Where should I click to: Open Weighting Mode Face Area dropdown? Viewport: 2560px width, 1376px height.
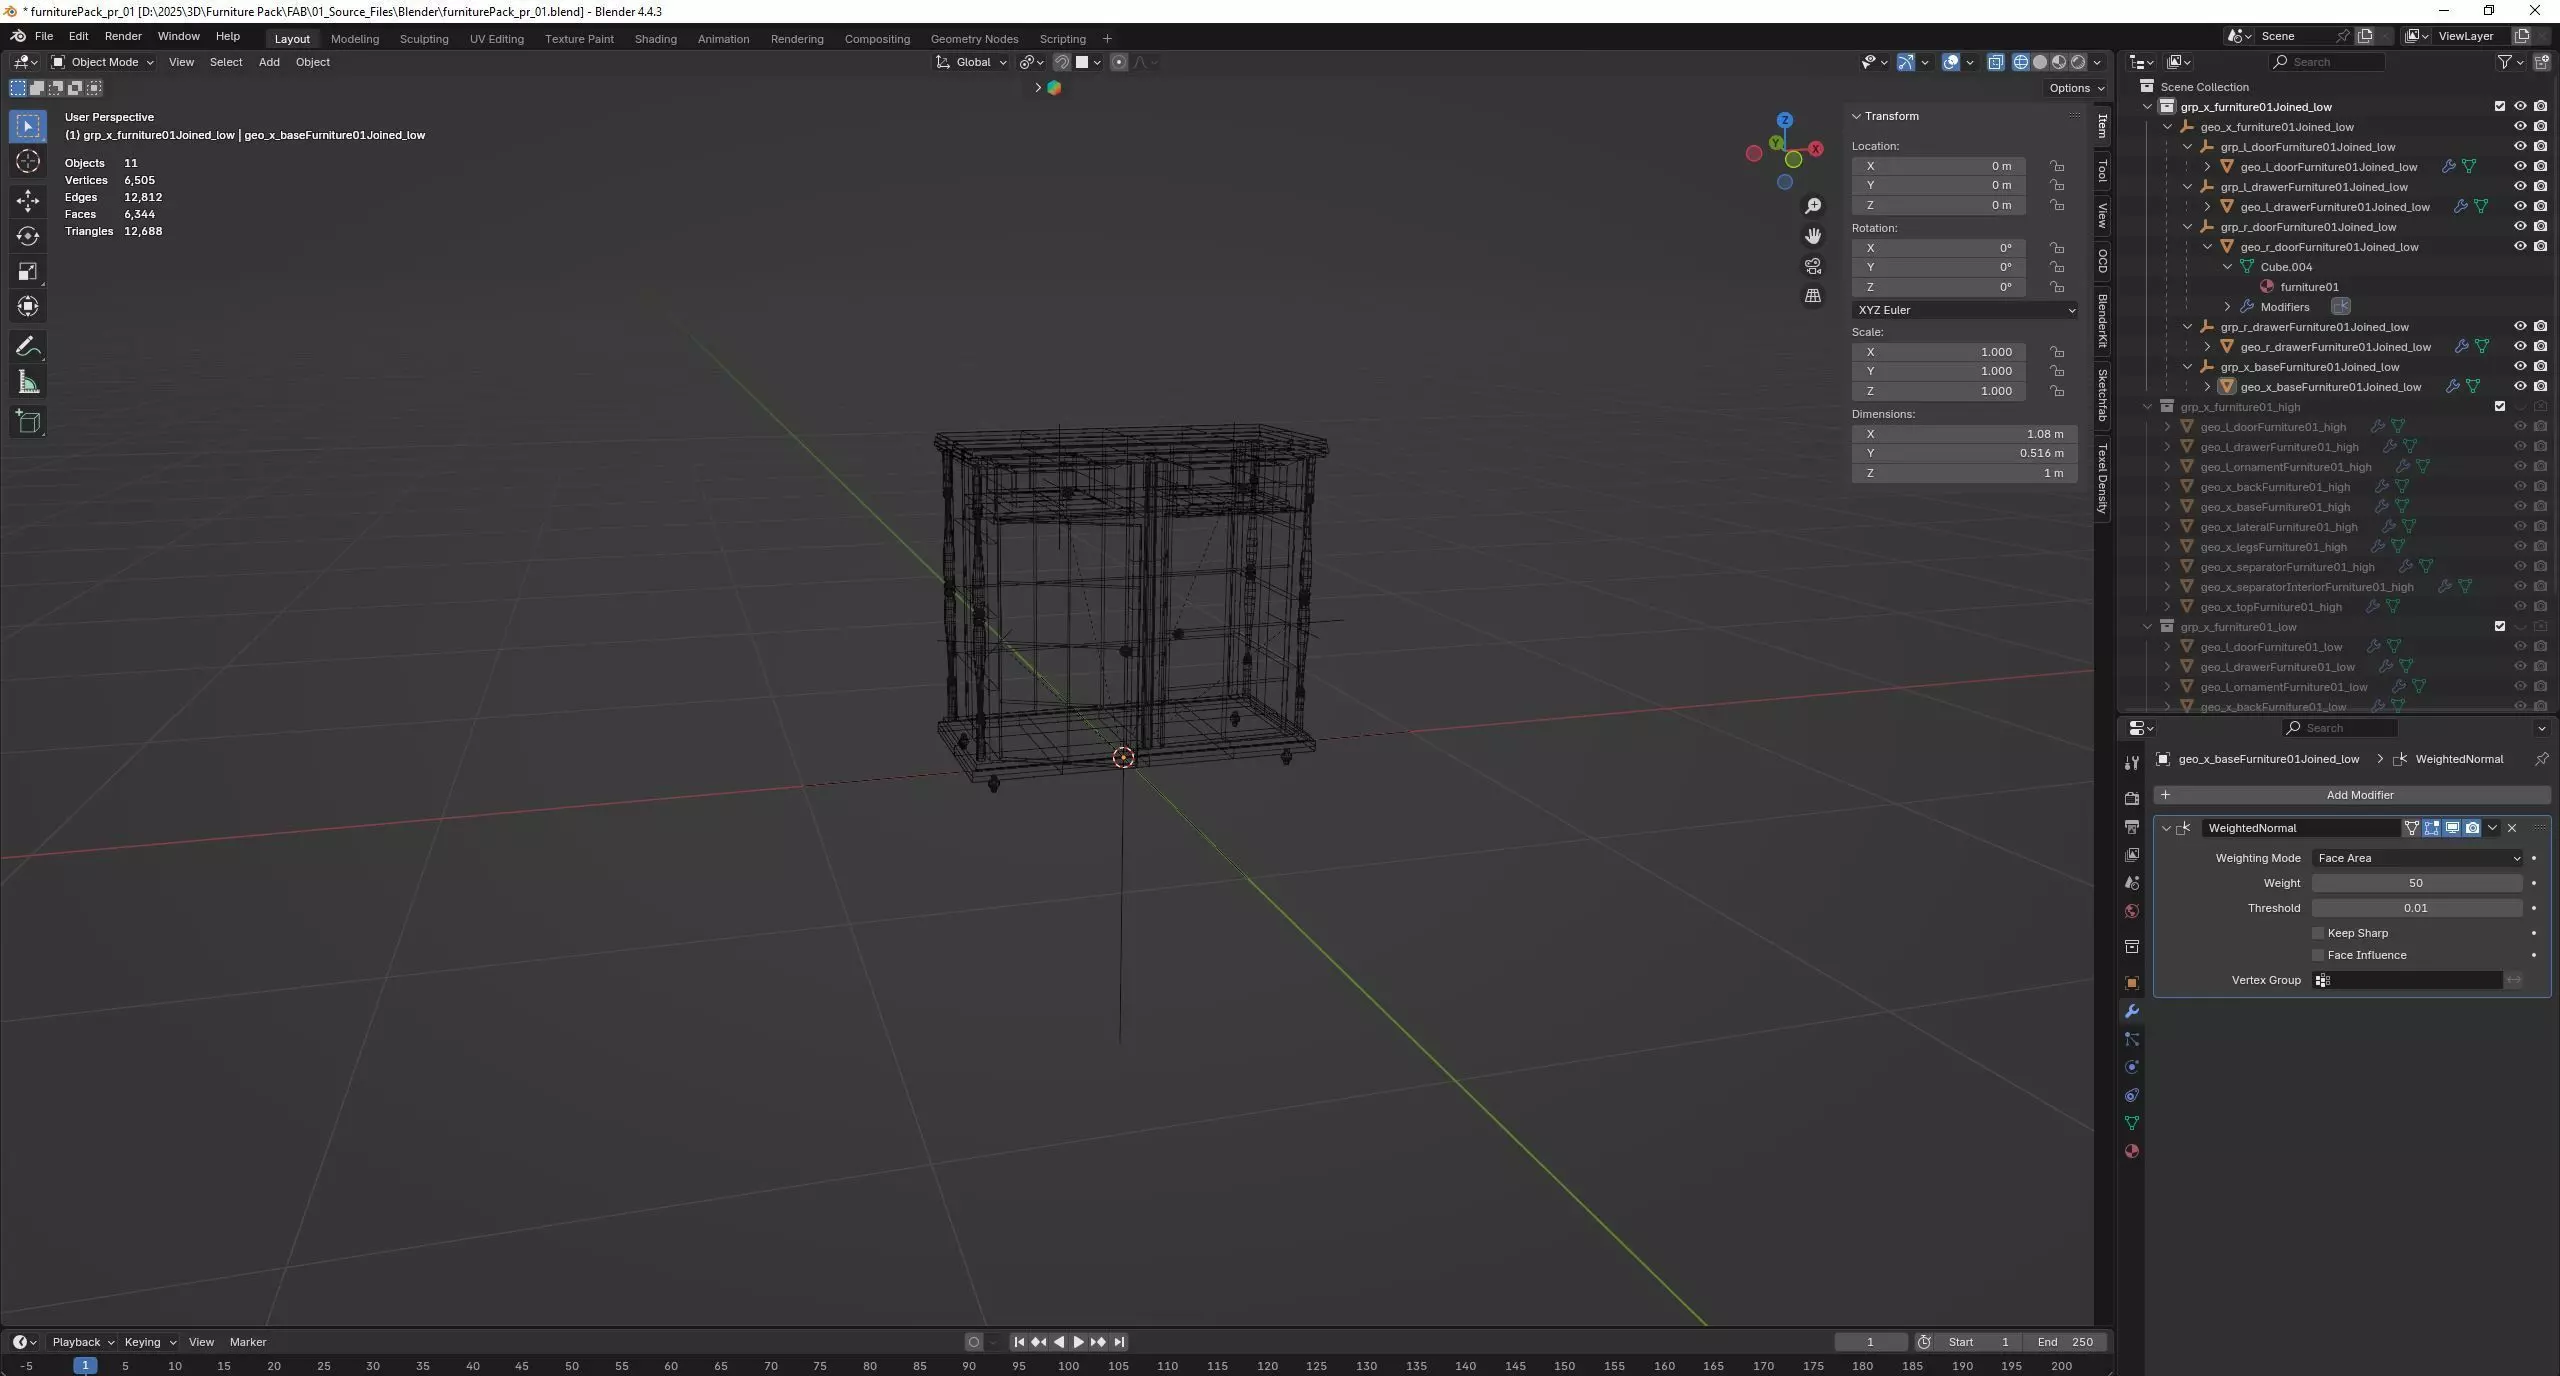click(x=2417, y=858)
